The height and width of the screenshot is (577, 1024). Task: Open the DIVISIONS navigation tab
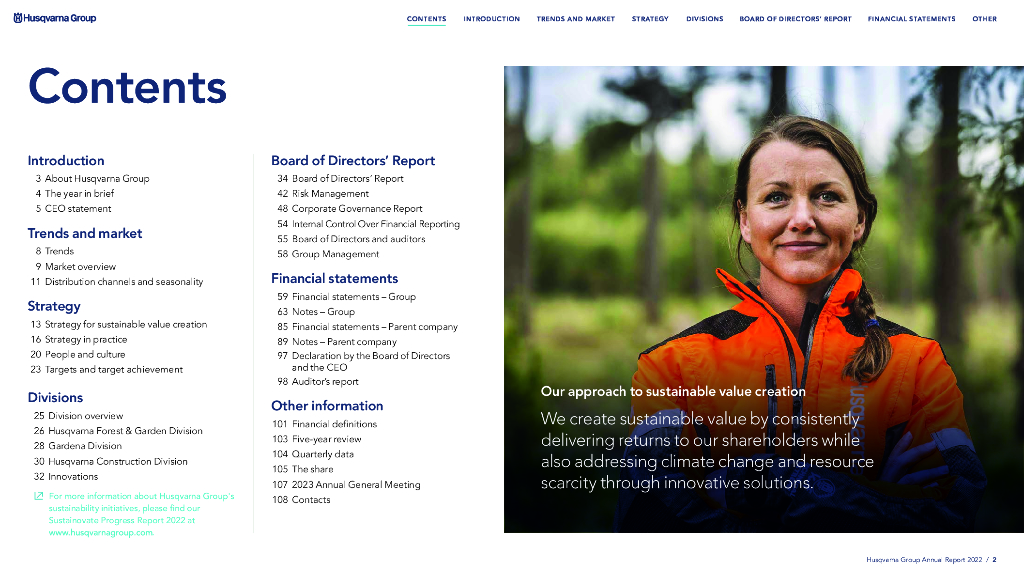click(x=705, y=19)
